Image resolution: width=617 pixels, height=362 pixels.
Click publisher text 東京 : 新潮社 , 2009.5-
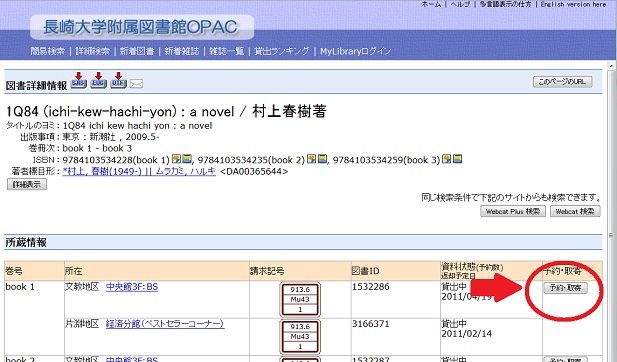(111, 137)
